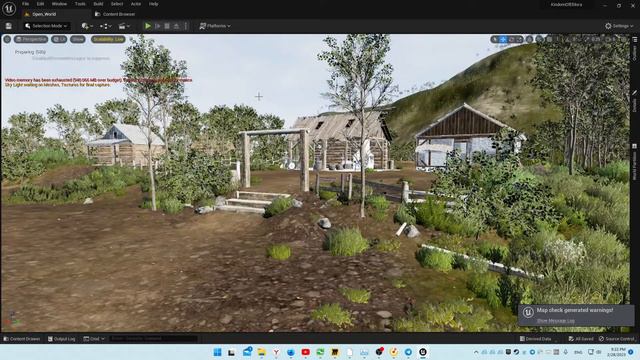Viewport: 640px width, 360px height.
Task: Show hidden system tray icons chevron
Action: (x=476, y=352)
